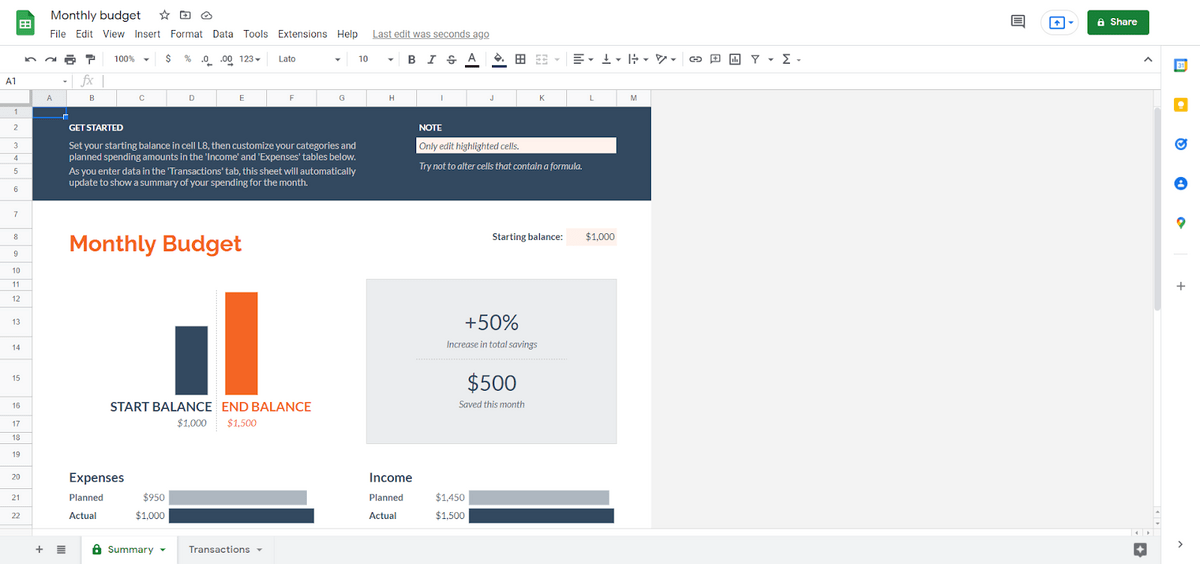Insert a chart using toolbar icon
1200x564 pixels.
click(735, 59)
